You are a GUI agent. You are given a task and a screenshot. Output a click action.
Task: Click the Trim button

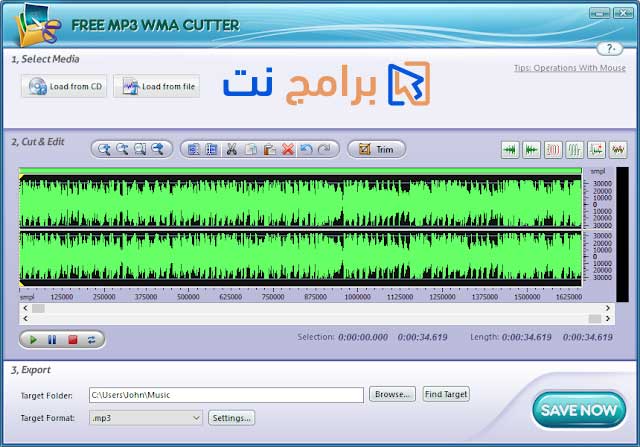(x=376, y=149)
